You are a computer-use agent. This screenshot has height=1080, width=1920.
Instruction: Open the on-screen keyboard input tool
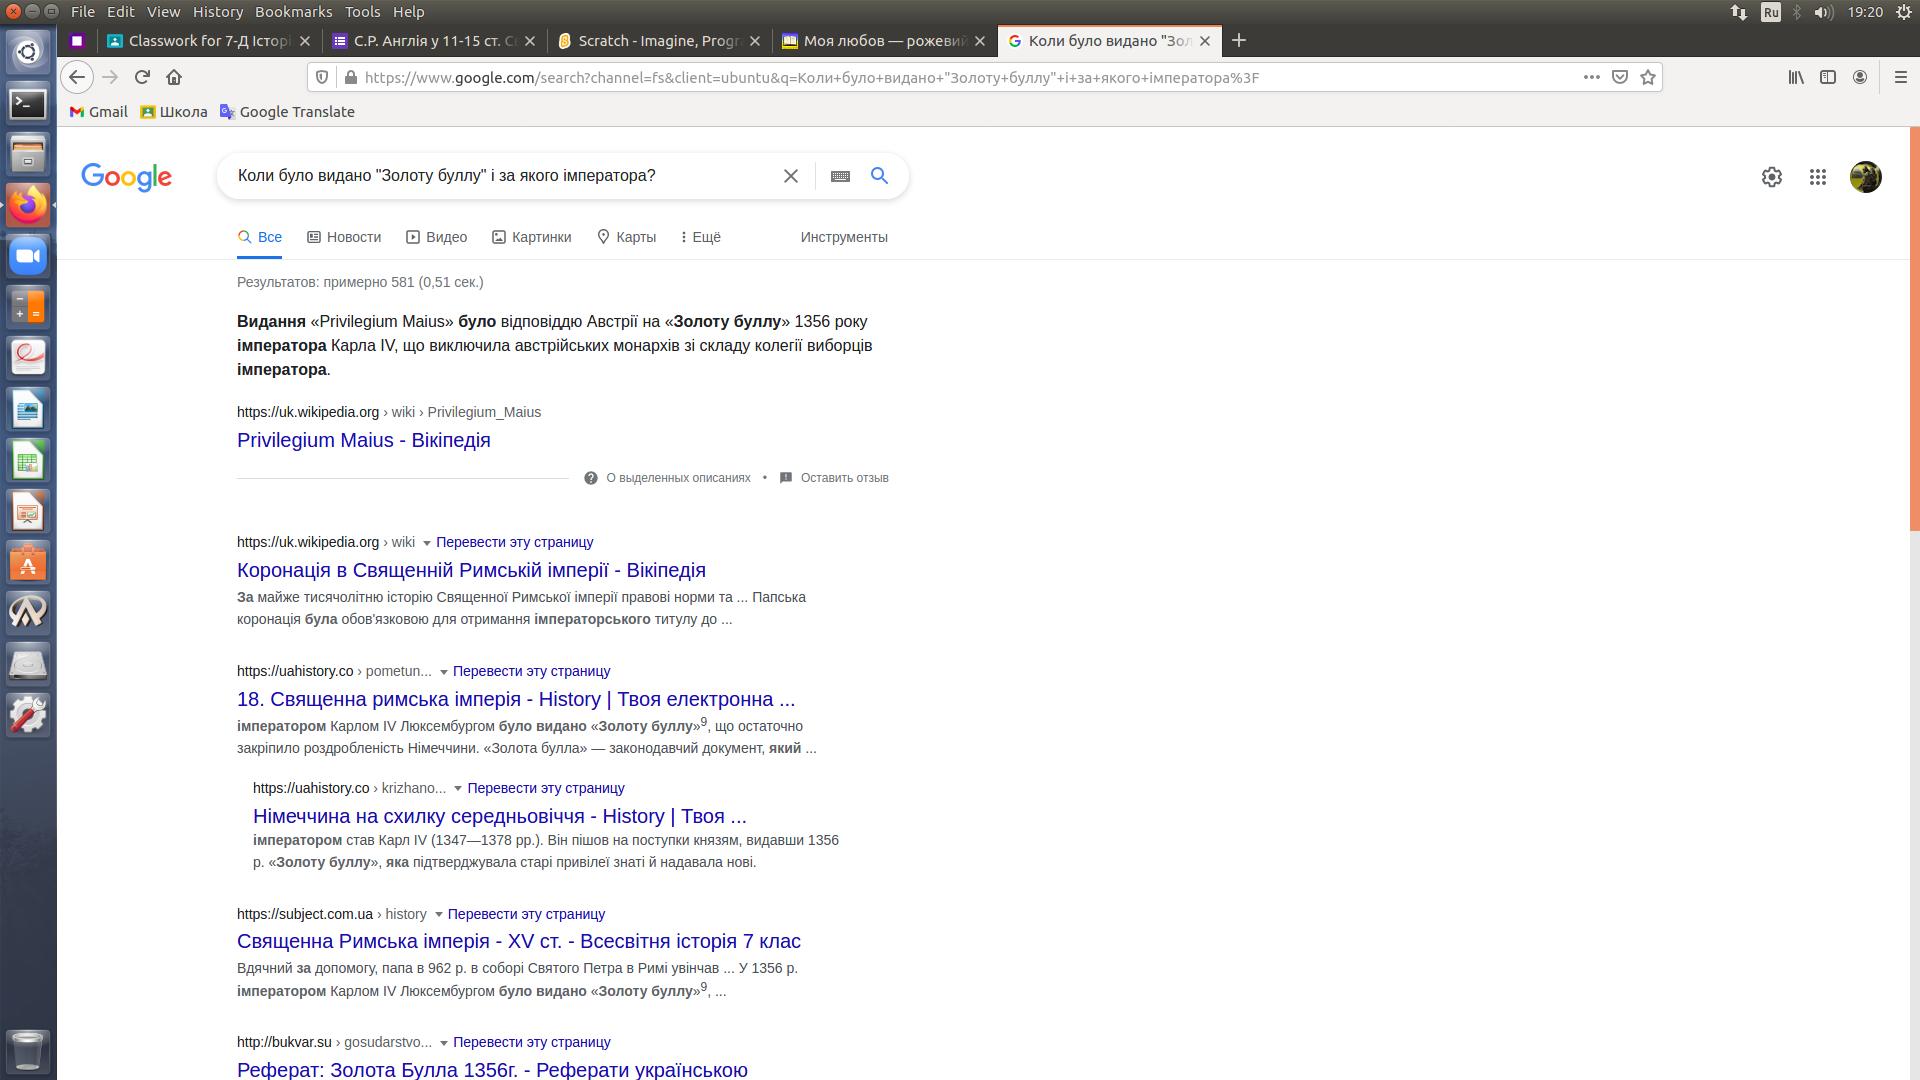pyautogui.click(x=840, y=176)
